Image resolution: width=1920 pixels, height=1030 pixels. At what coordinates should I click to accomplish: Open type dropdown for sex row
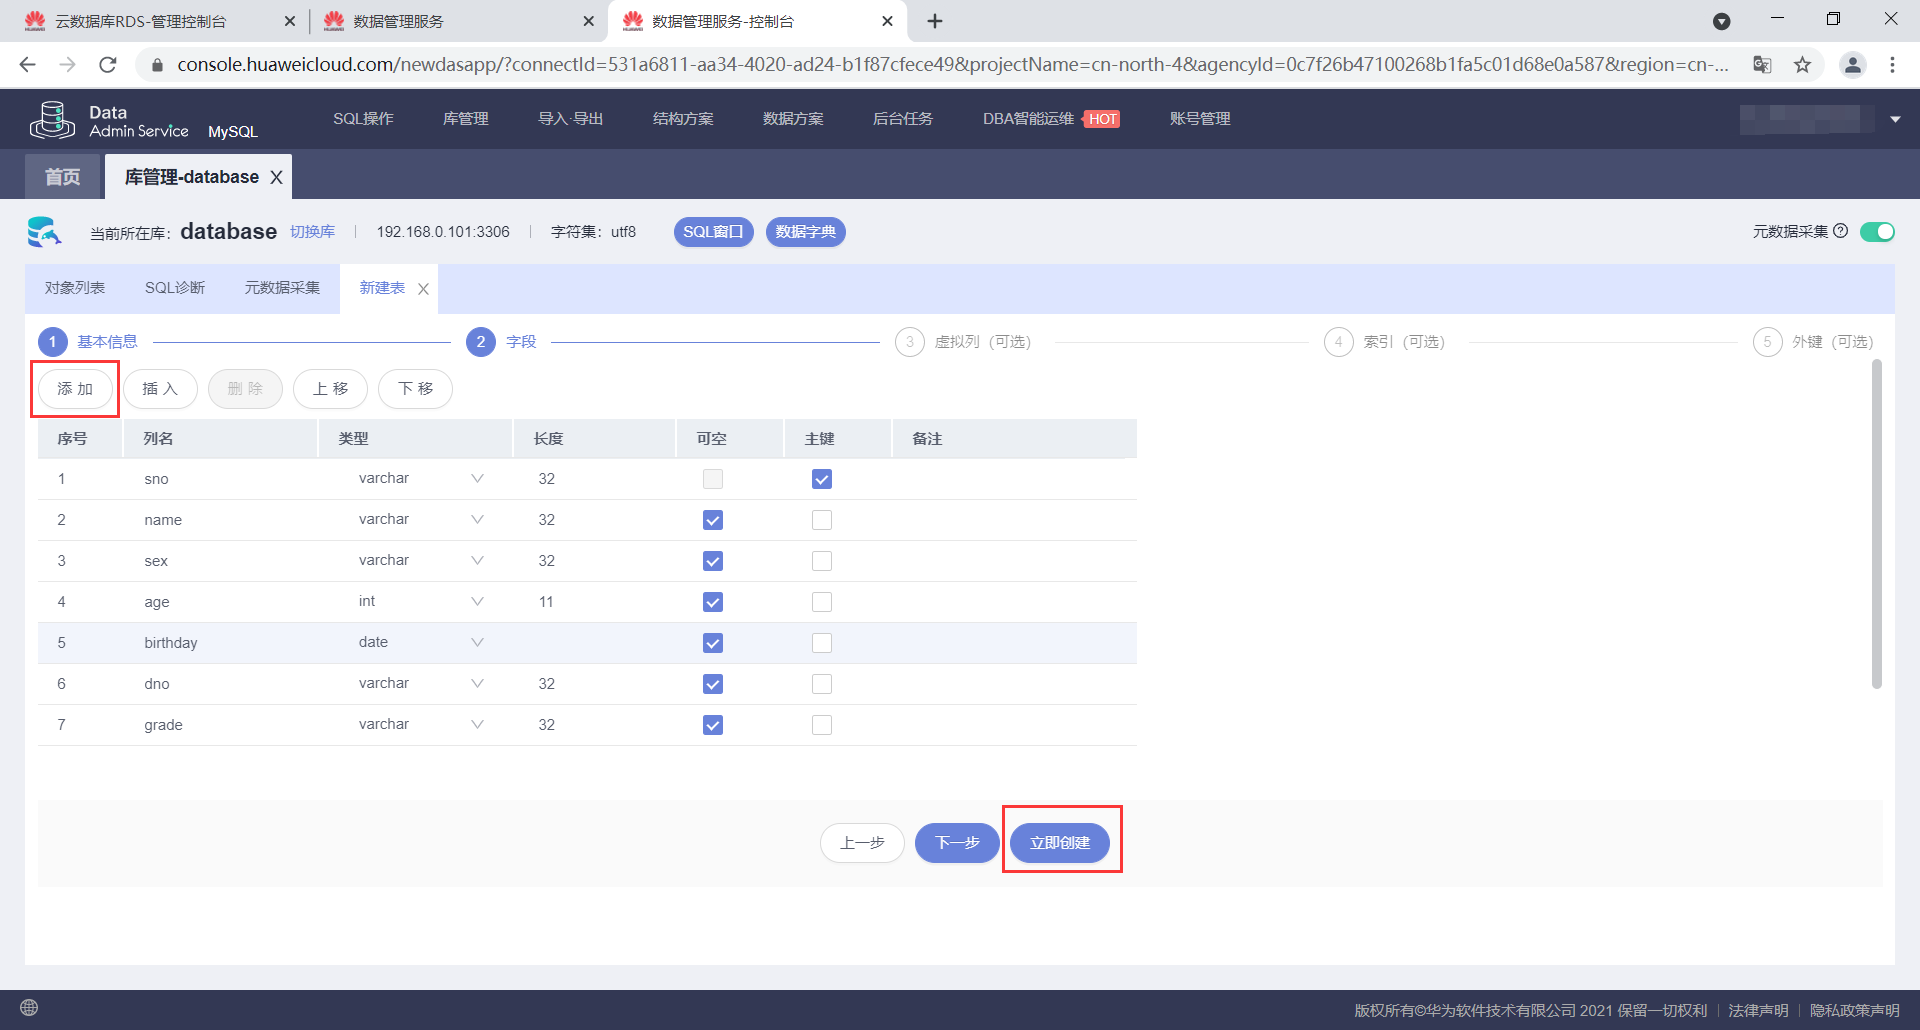pyautogui.click(x=477, y=560)
